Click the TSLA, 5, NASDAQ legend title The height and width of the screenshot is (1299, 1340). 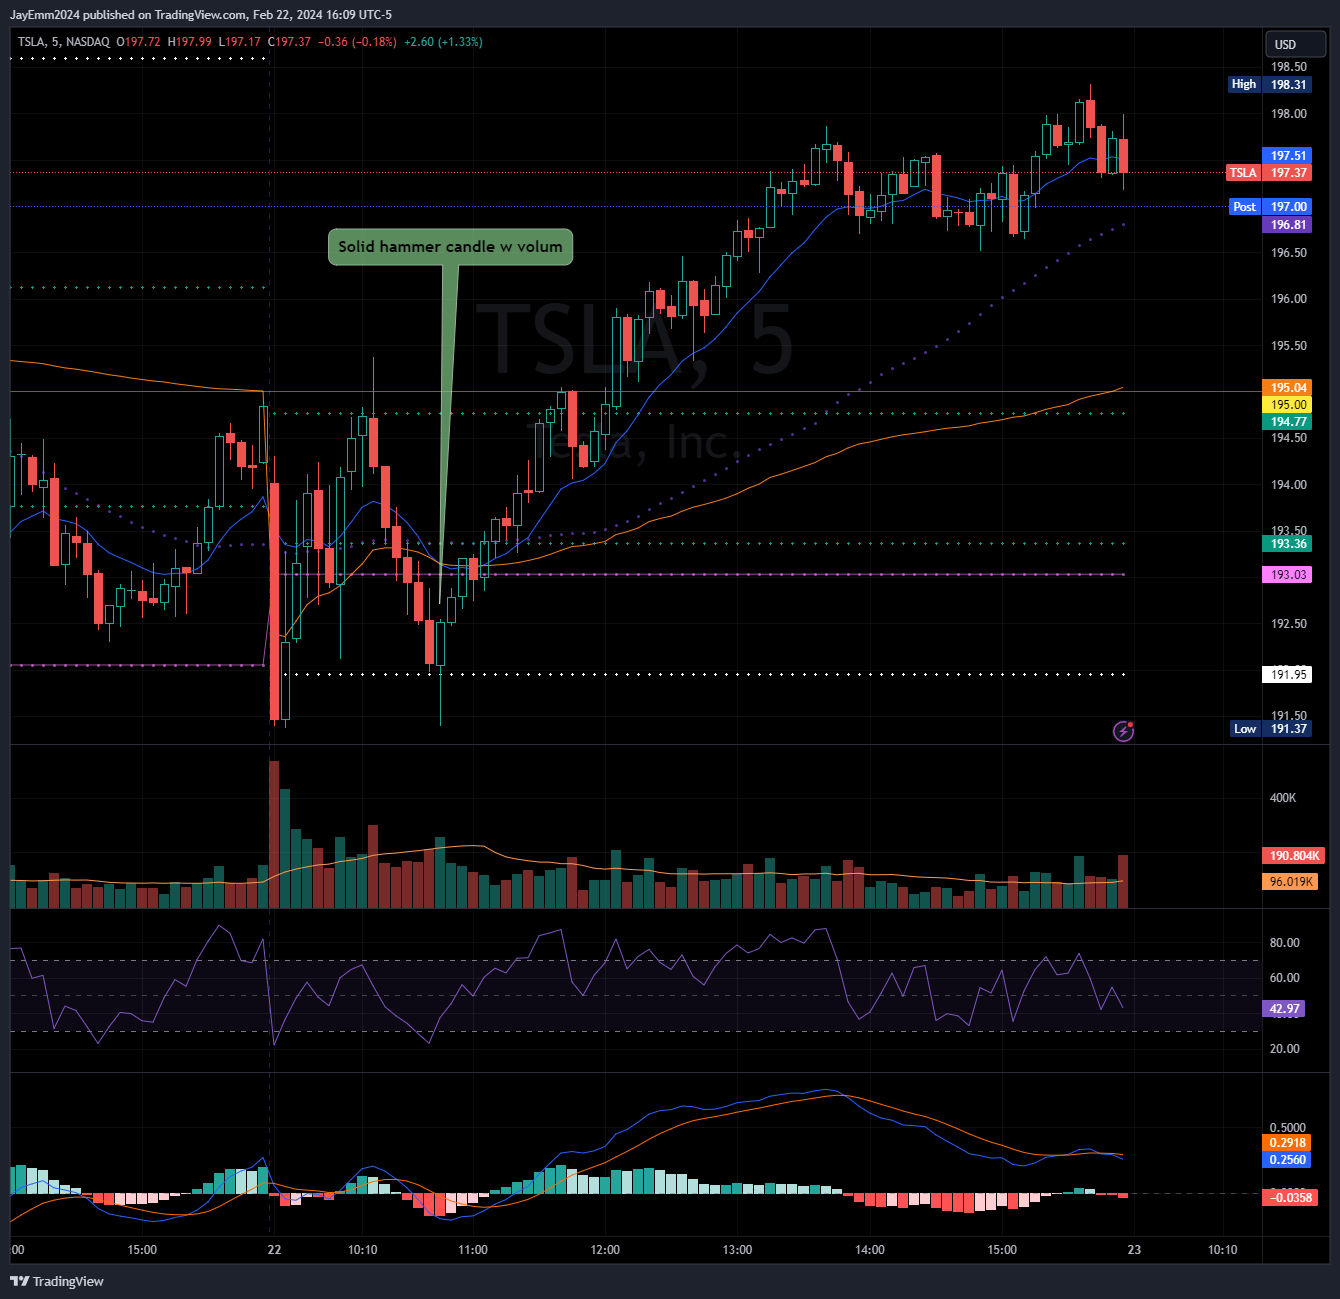coord(64,42)
